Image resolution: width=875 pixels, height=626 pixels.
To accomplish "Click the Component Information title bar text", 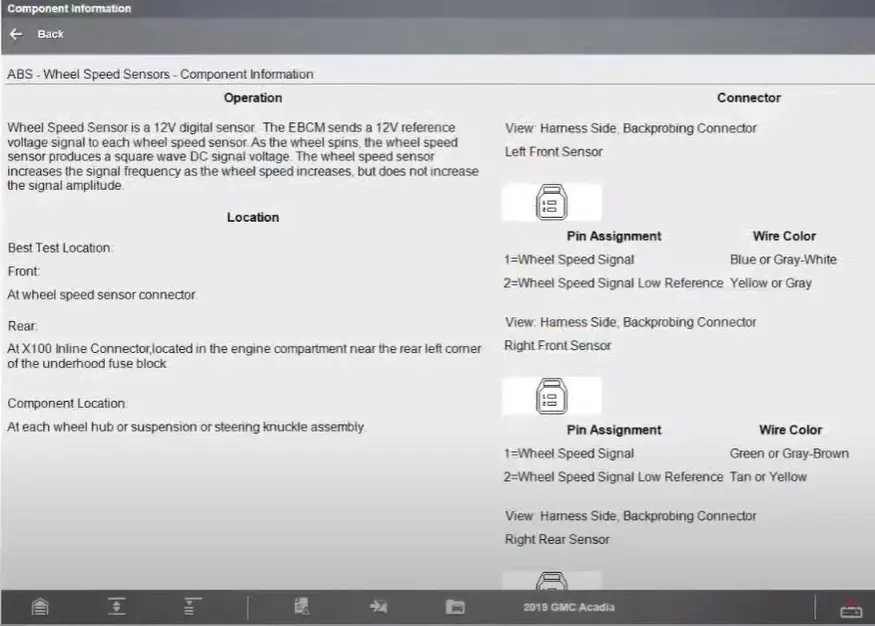I will (69, 9).
